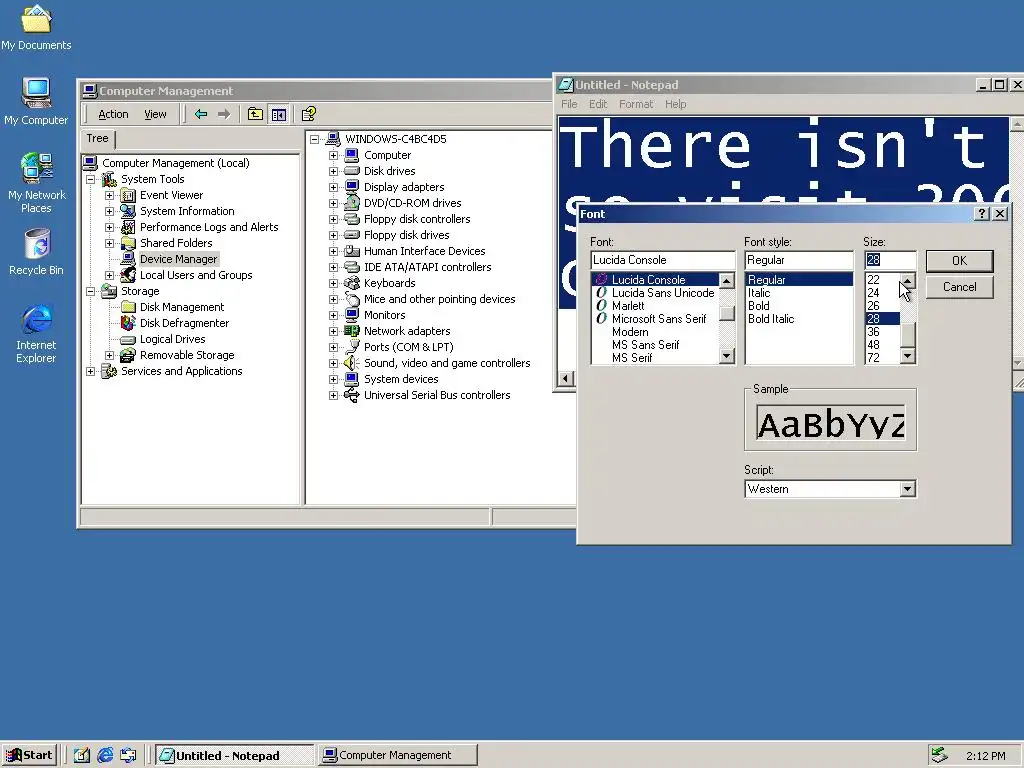Click the Keyboards device icon
Screen dimensions: 1024x768
pyautogui.click(x=351, y=283)
